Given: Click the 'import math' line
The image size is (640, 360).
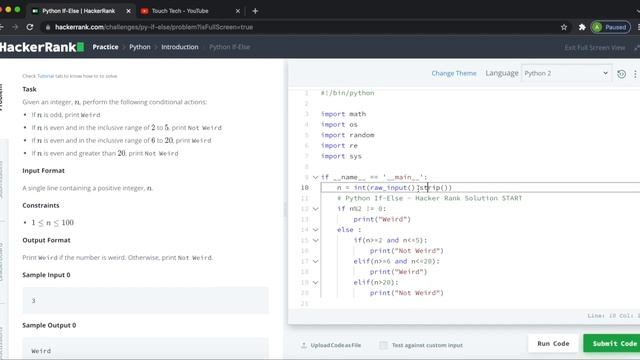Looking at the screenshot, I should coord(343,114).
